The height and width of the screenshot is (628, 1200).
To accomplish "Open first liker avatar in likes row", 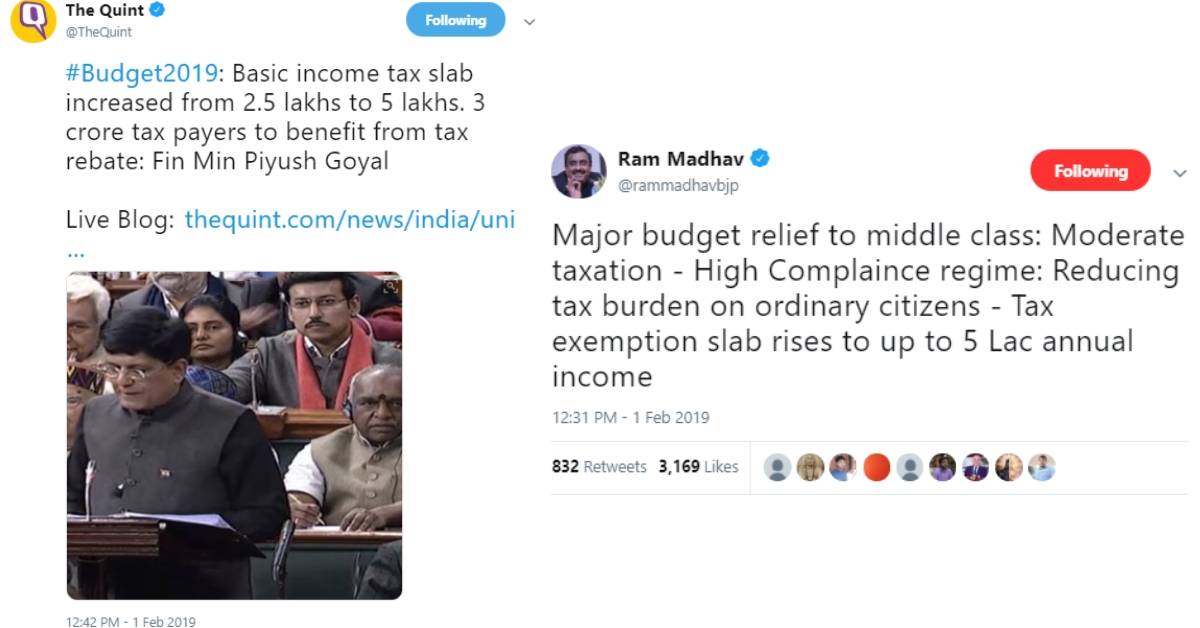I will [x=777, y=467].
